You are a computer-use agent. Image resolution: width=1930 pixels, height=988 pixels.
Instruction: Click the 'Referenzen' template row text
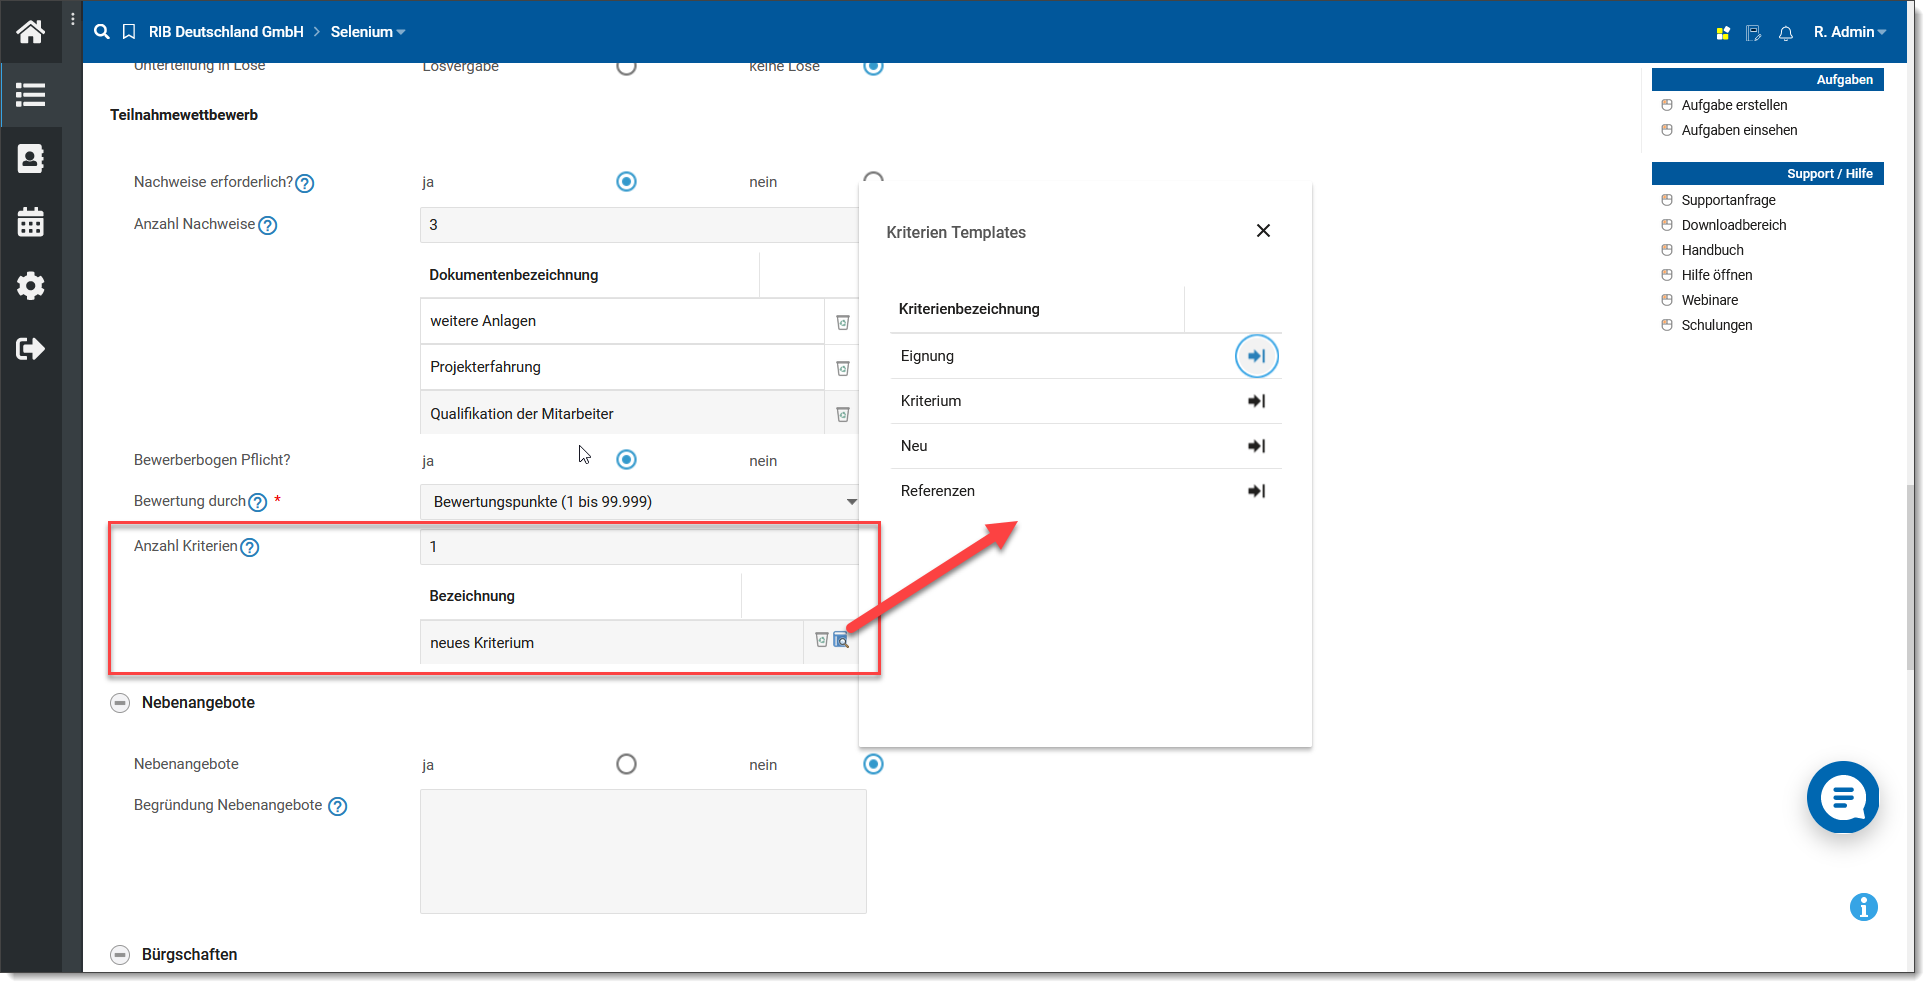coord(937,491)
